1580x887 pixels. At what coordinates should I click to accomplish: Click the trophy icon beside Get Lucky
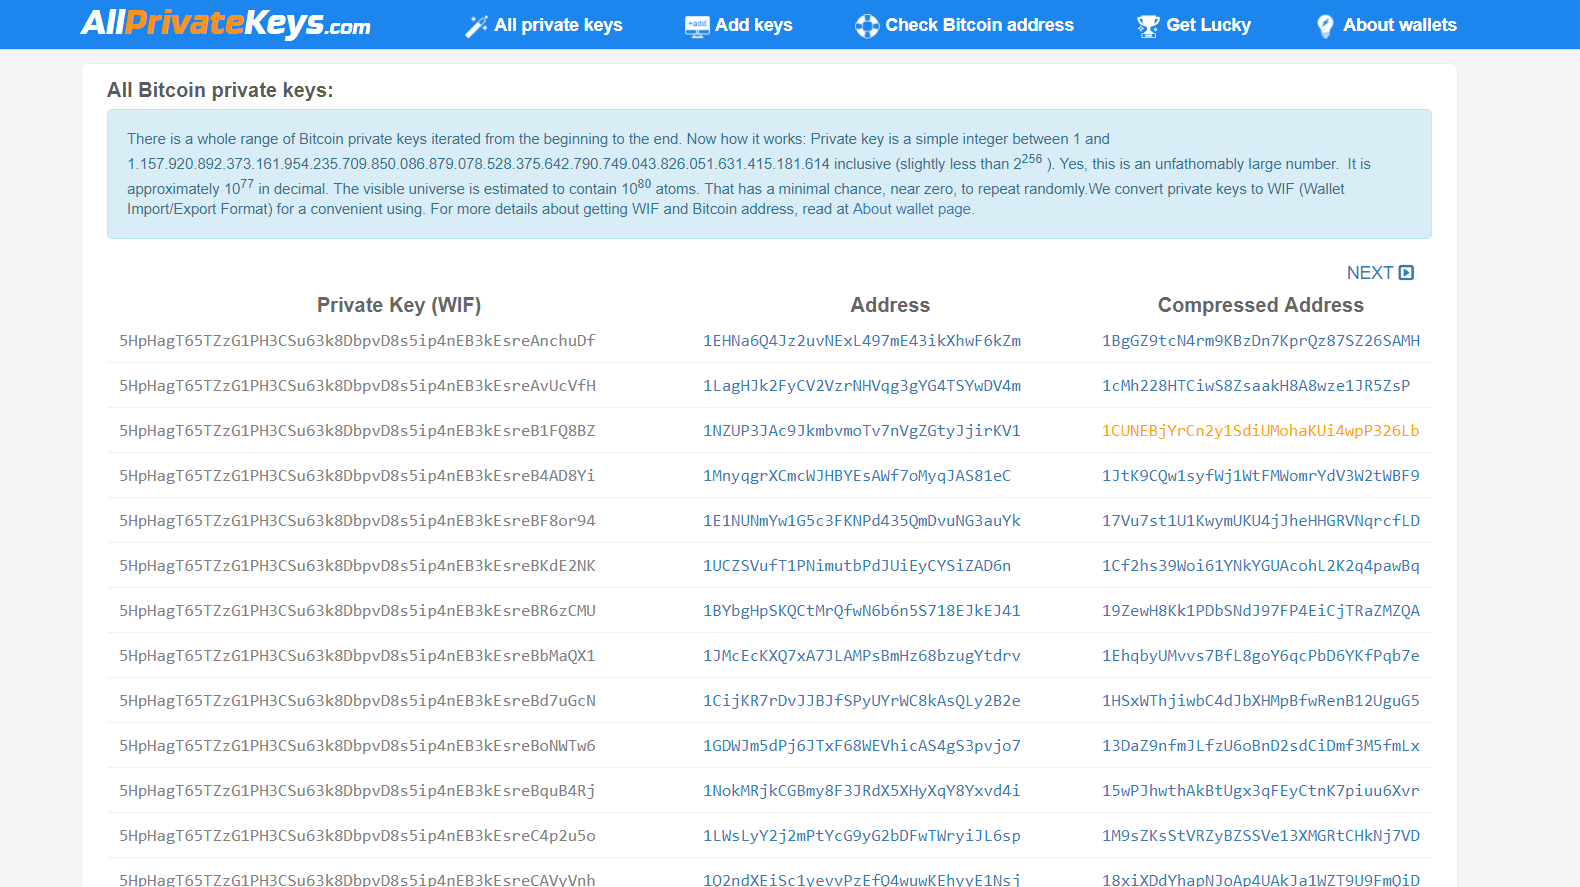1148,26
